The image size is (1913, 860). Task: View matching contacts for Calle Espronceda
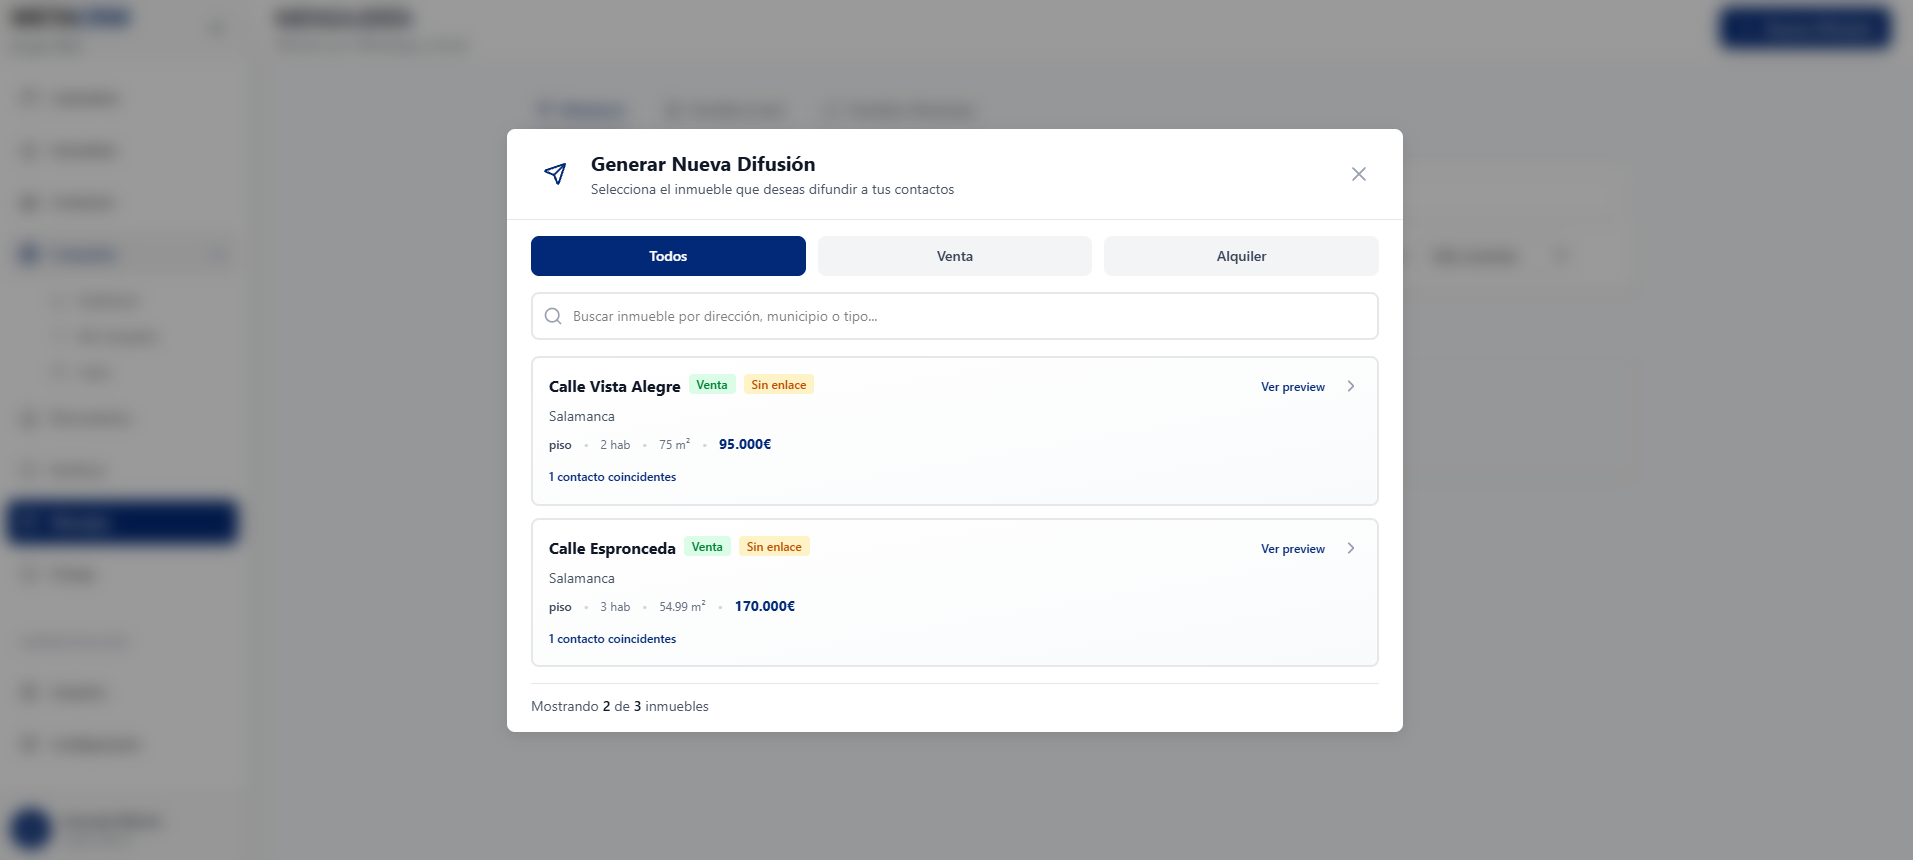tap(612, 639)
